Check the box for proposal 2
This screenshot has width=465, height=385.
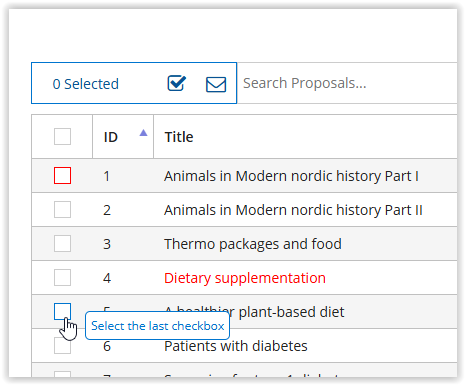pyautogui.click(x=62, y=209)
